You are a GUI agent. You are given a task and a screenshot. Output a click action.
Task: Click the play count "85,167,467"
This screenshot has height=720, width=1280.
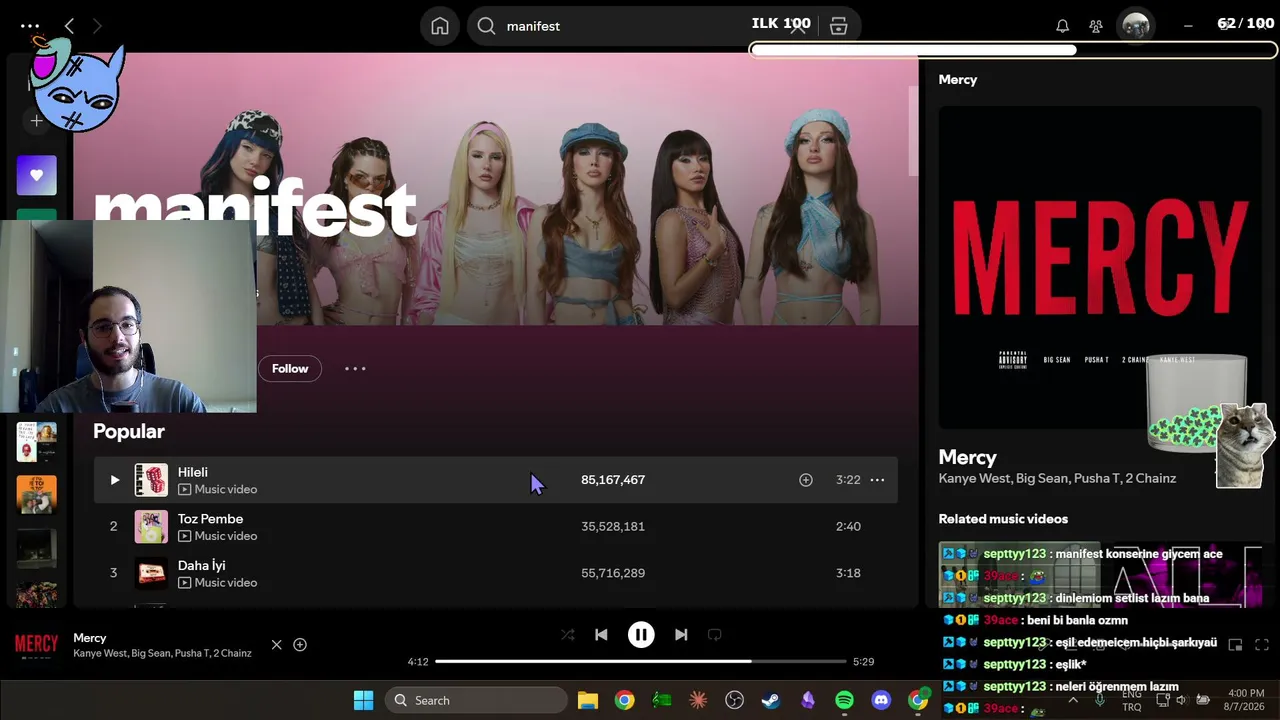tap(613, 480)
